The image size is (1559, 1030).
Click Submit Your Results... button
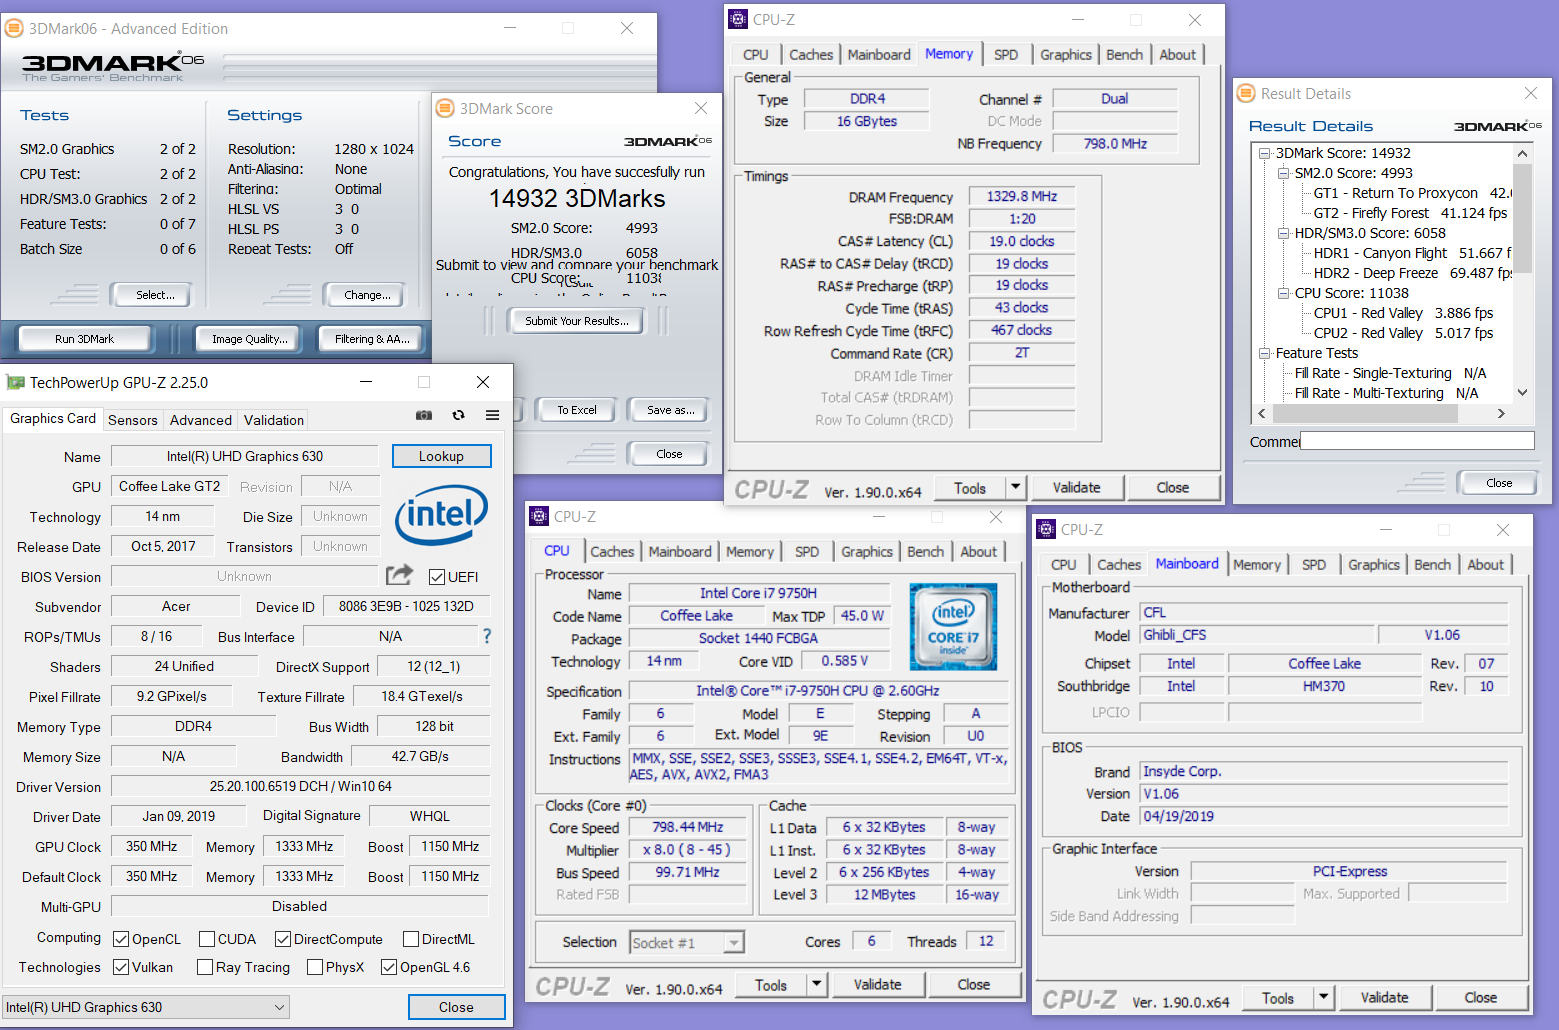(x=577, y=321)
